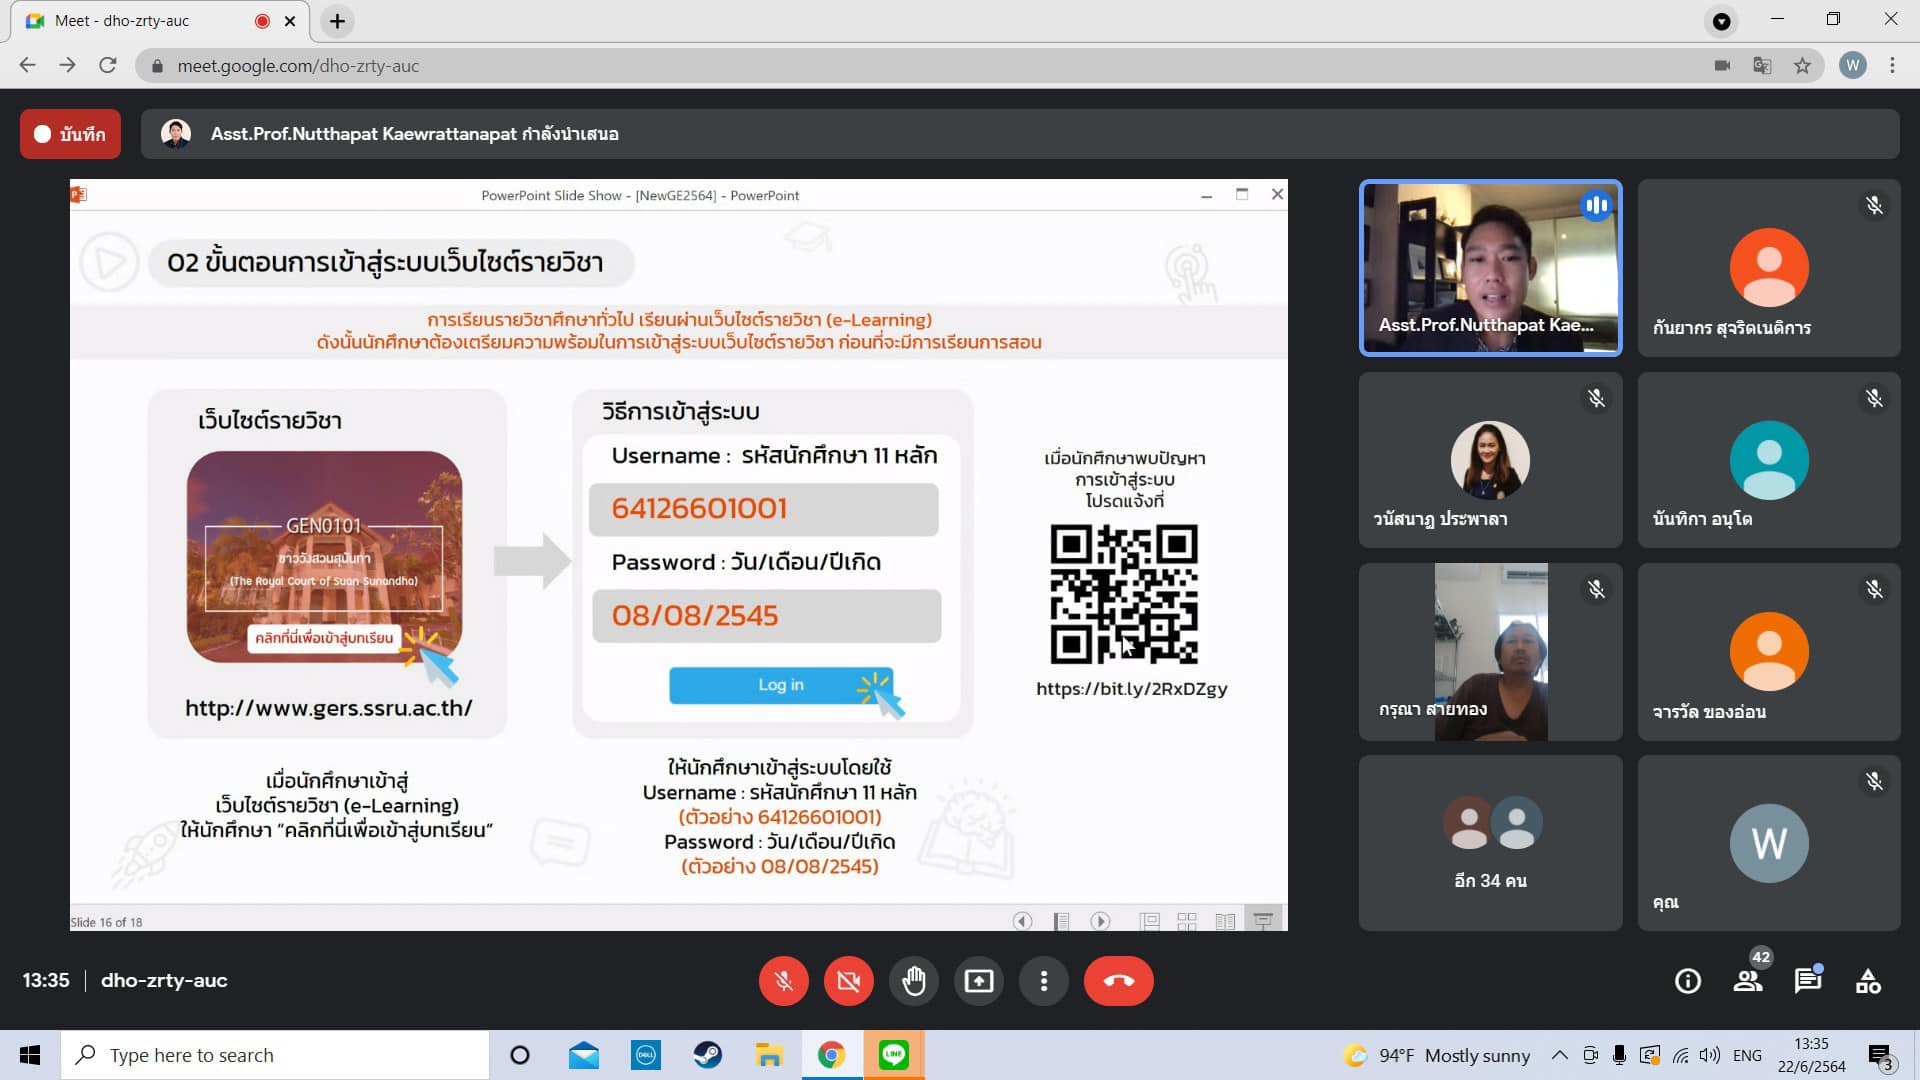1920x1080 pixels.
Task: Open the meeting details info icon
Action: pyautogui.click(x=1688, y=981)
